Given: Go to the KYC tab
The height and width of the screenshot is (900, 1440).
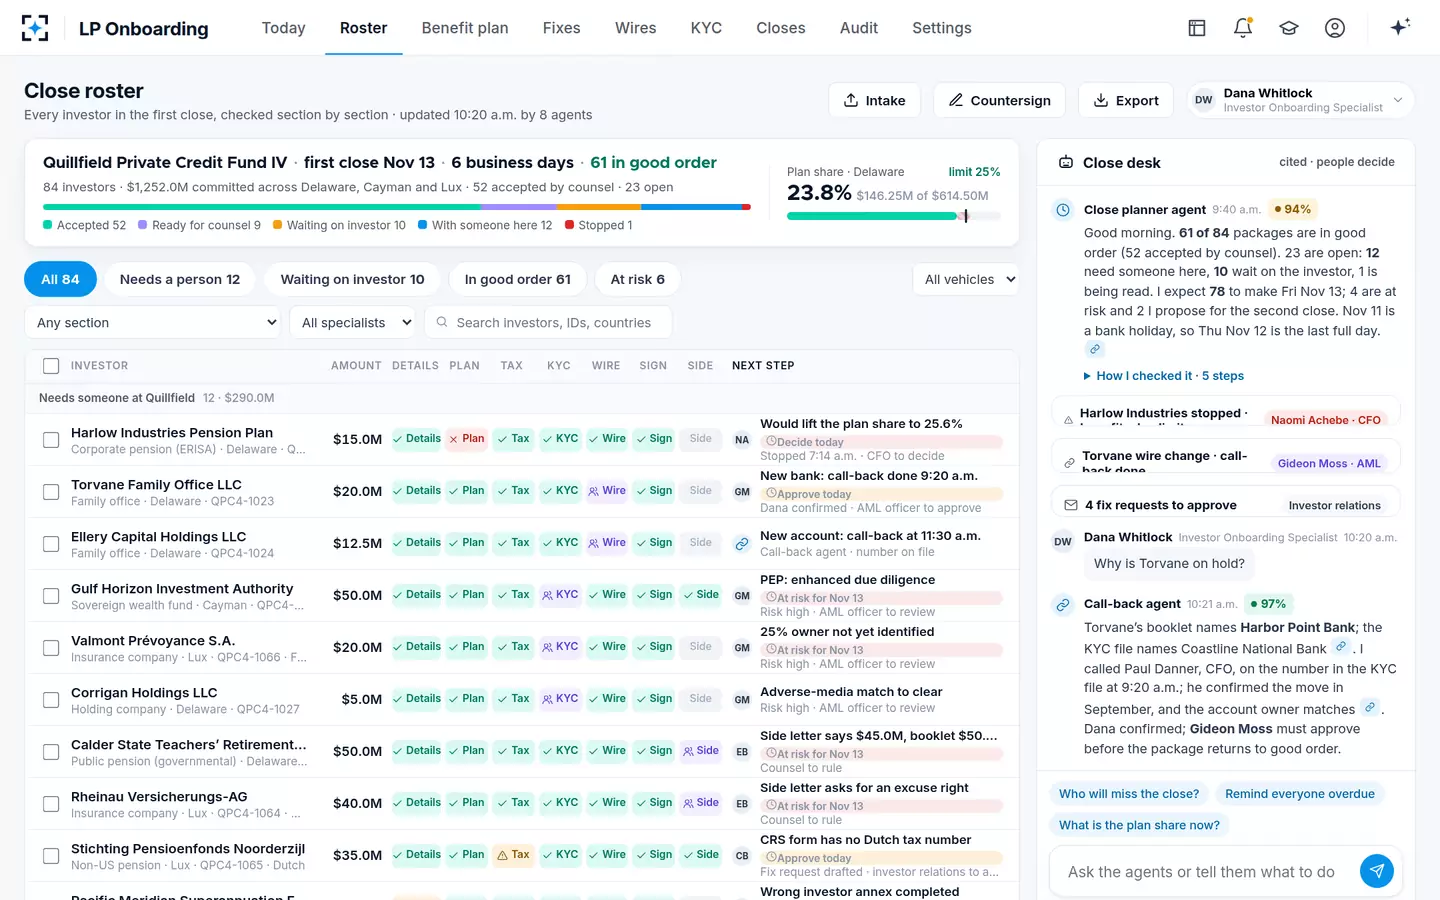Looking at the screenshot, I should pos(706,28).
